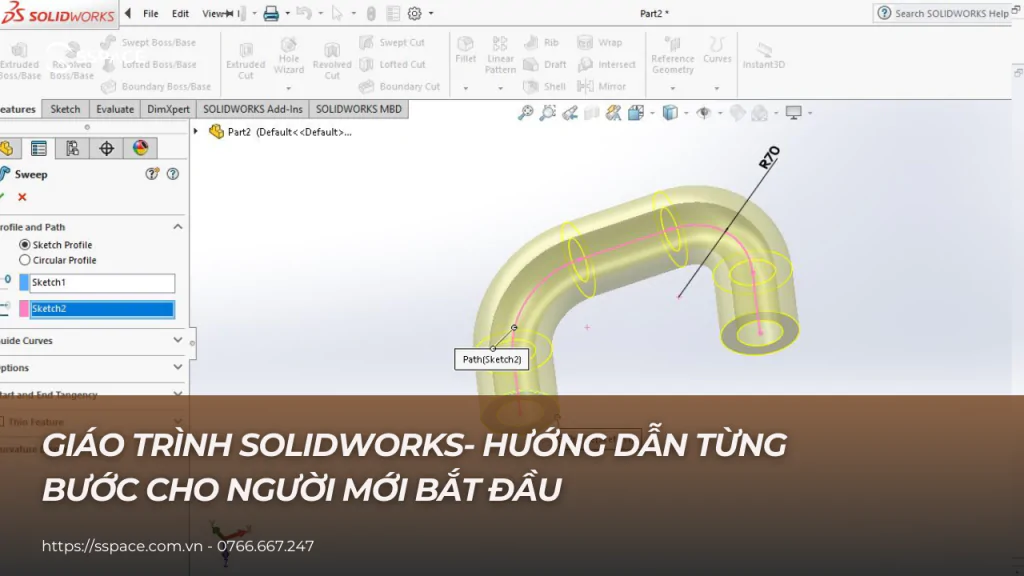Open the Curves tool
Image resolution: width=1024 pixels, height=576 pixels.
pos(717,50)
